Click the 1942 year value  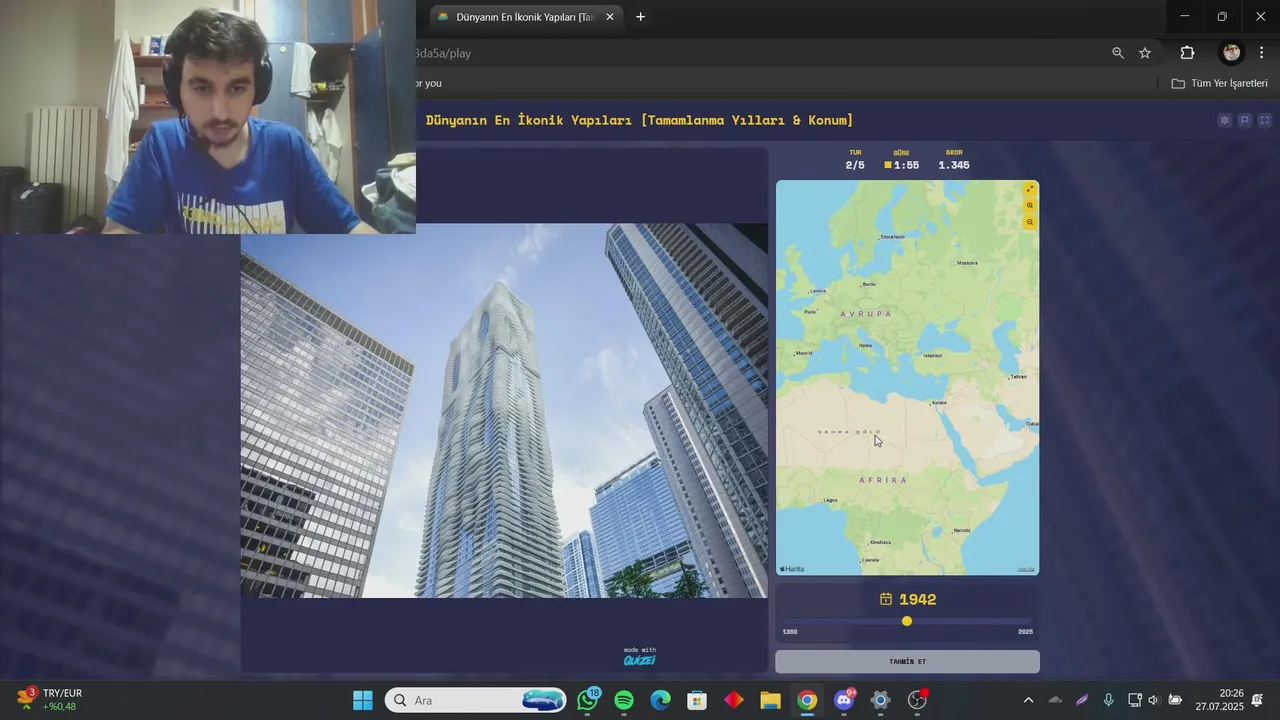coord(918,600)
